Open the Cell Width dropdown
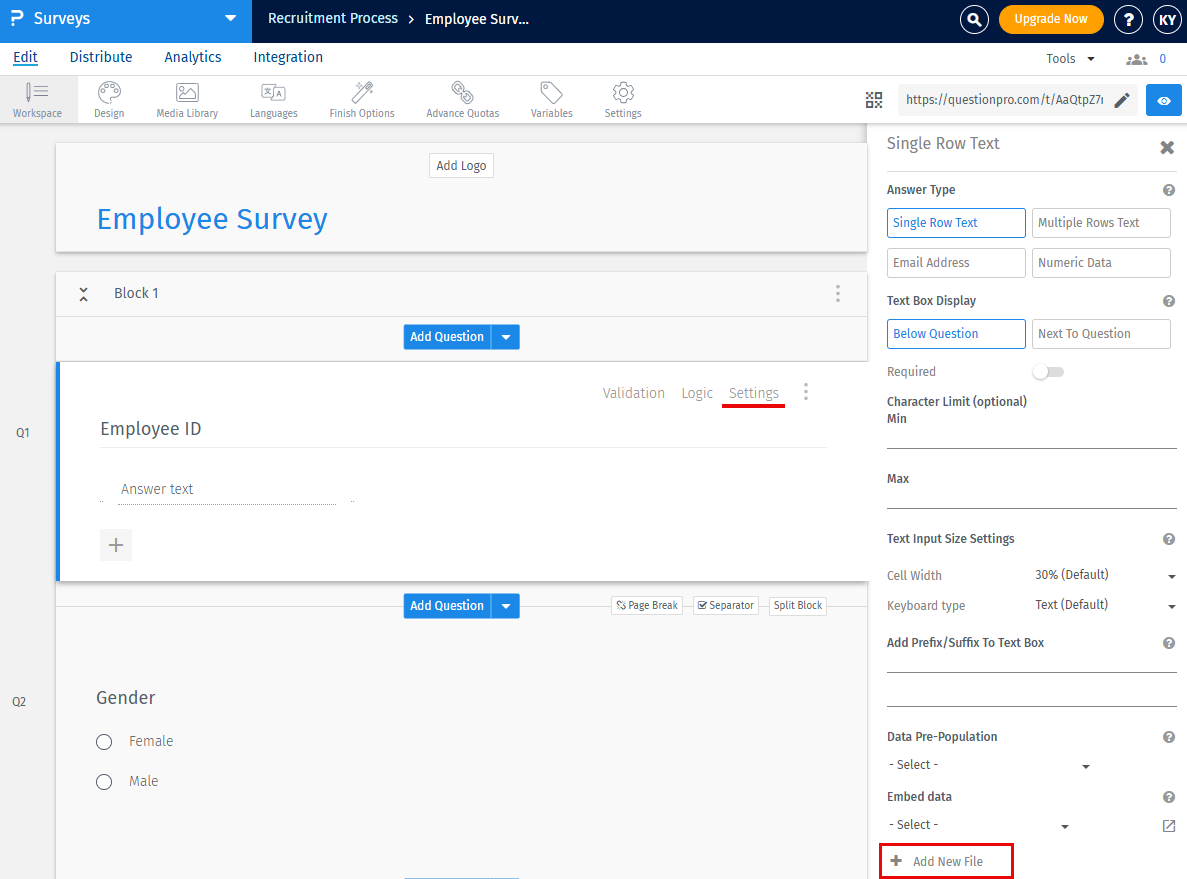1187x879 pixels. click(1105, 575)
